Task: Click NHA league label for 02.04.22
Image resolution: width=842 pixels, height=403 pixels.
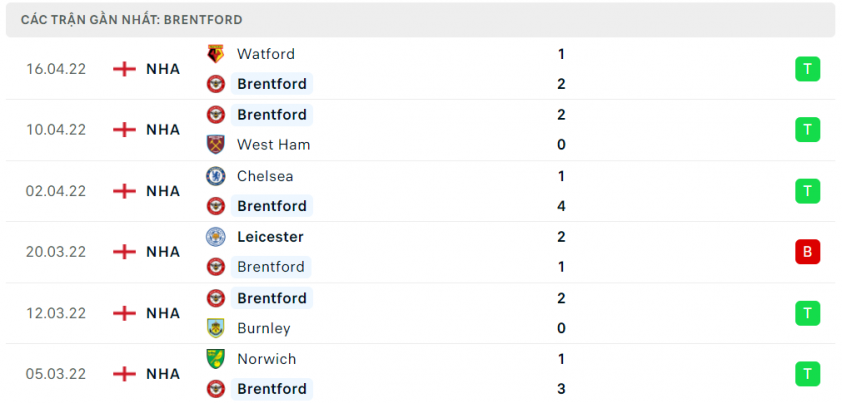Action: pos(163,191)
